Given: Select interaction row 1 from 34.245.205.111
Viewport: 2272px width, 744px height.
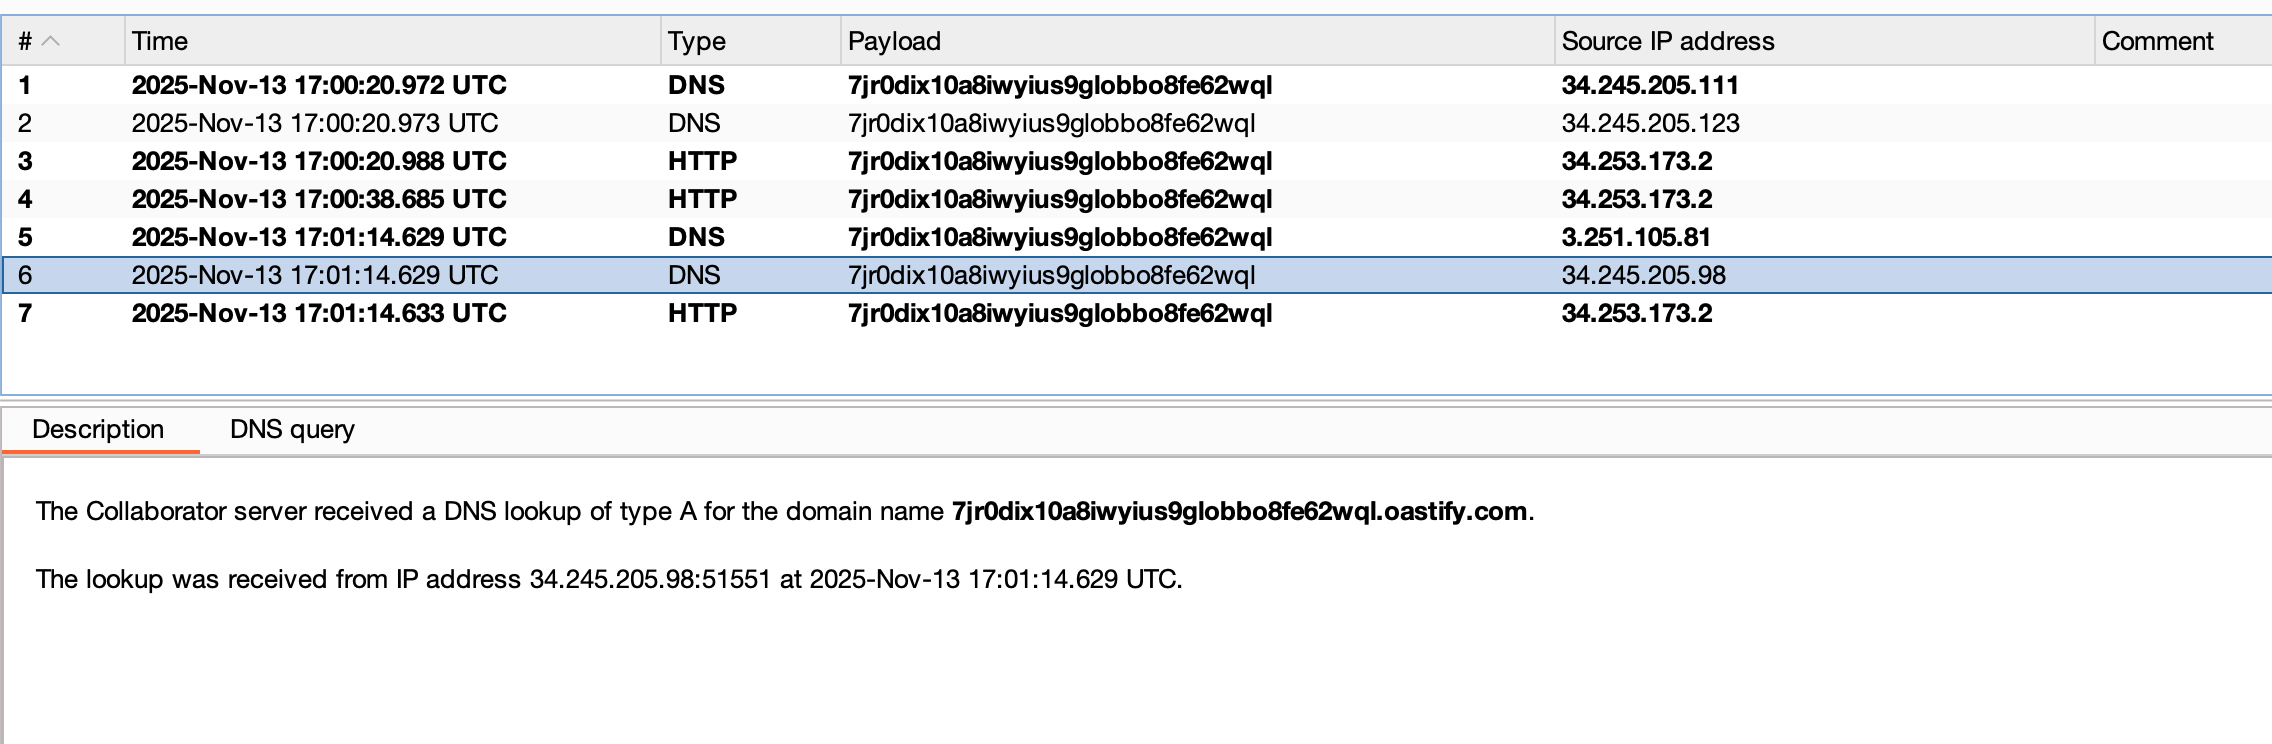Looking at the screenshot, I should coord(1650,85).
